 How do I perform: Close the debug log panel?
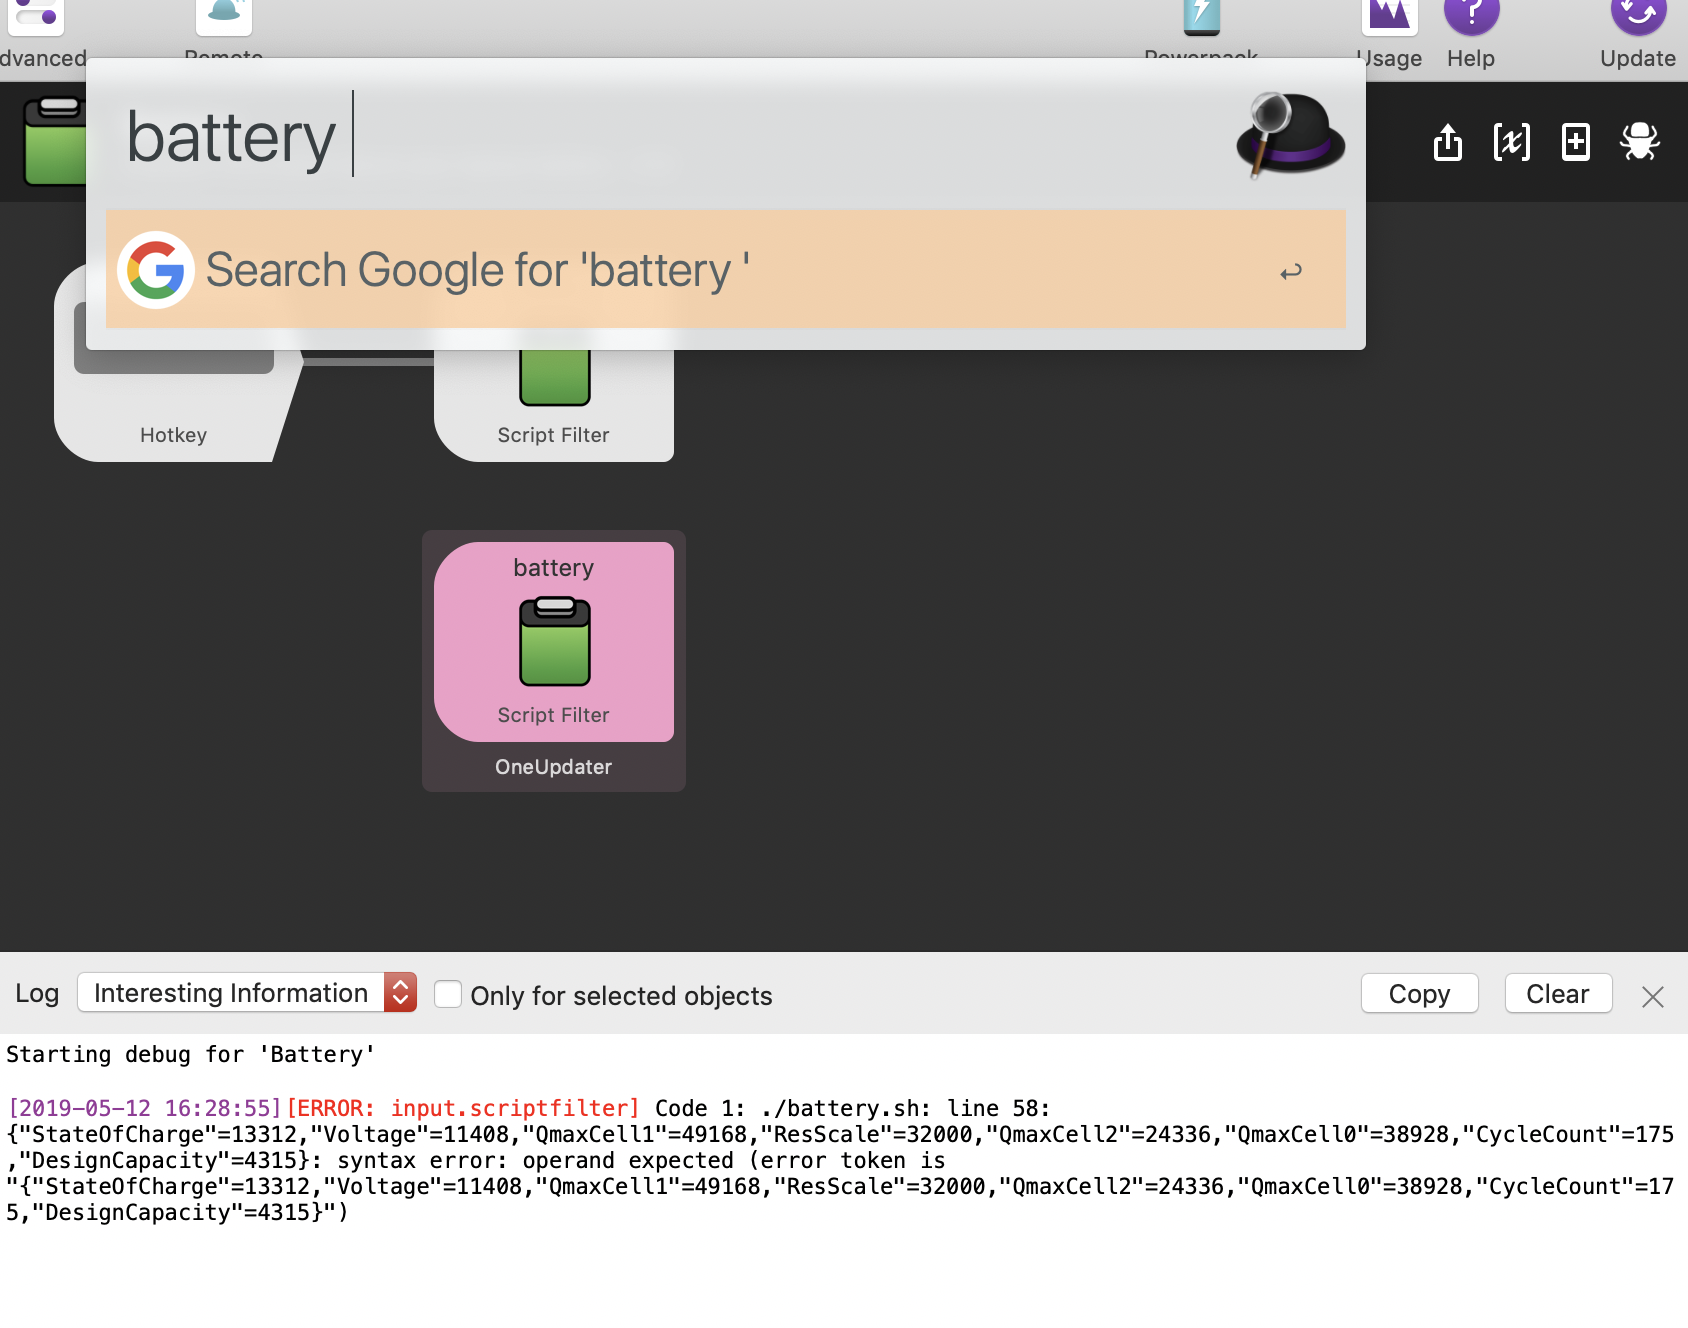(x=1653, y=996)
